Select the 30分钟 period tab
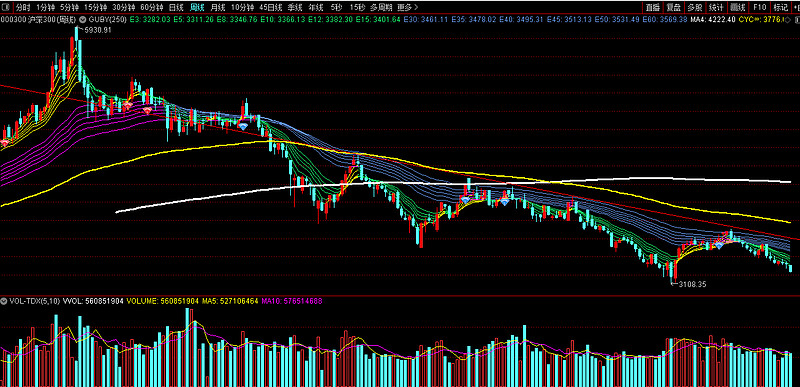 click(123, 7)
